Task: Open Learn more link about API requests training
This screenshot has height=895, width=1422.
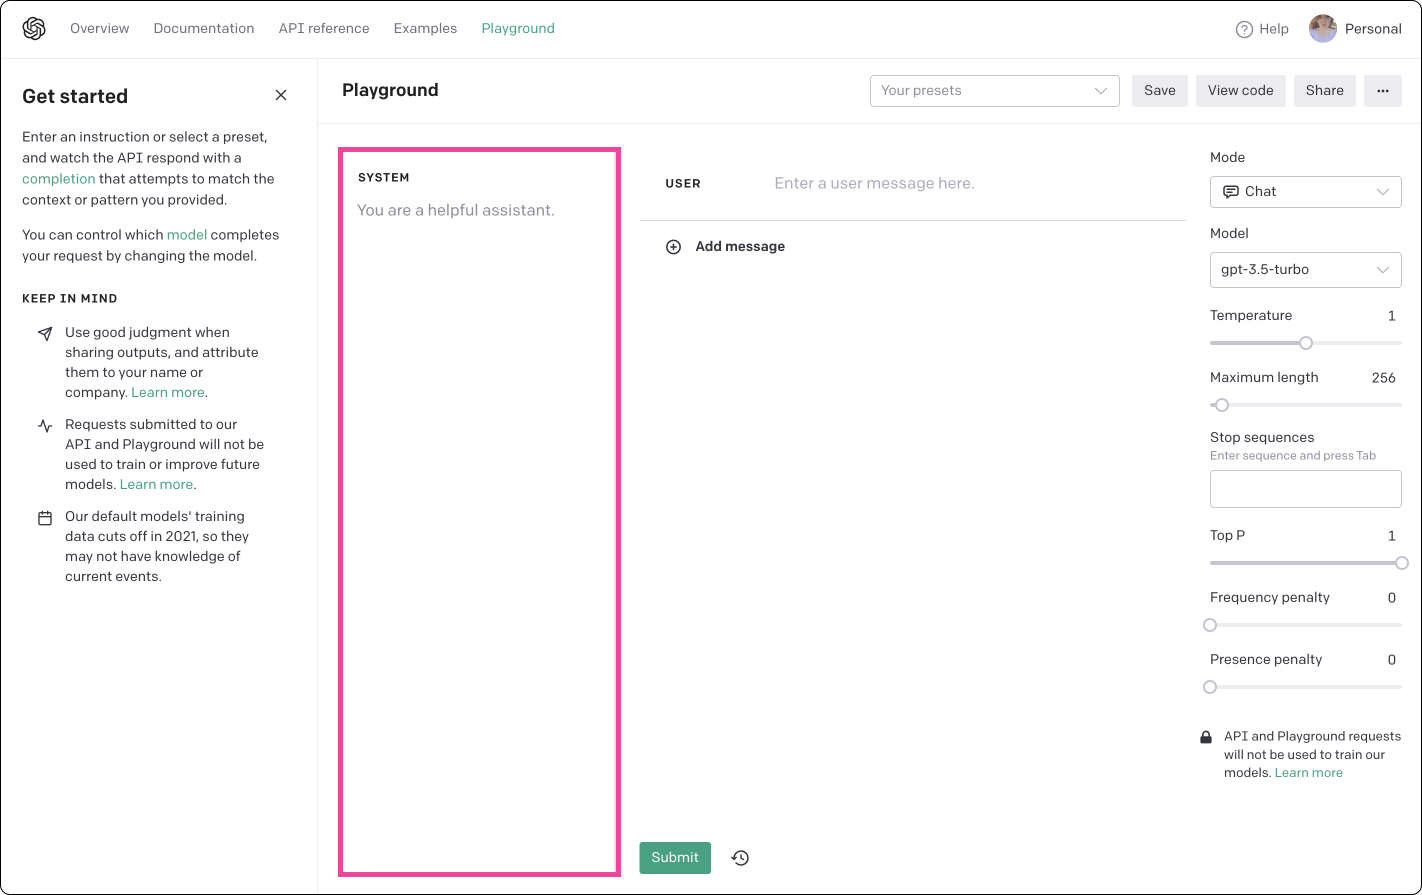Action: click(x=156, y=485)
